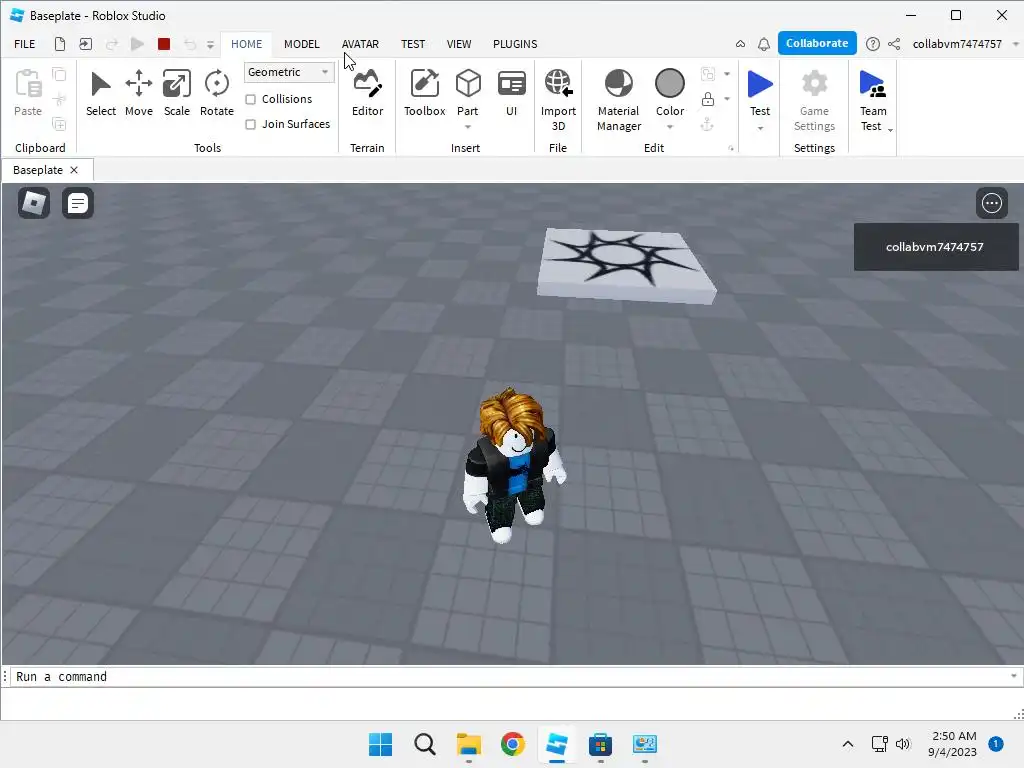Screen dimensions: 1024x768
Task: Open the Terrain Editor
Action: point(367,93)
